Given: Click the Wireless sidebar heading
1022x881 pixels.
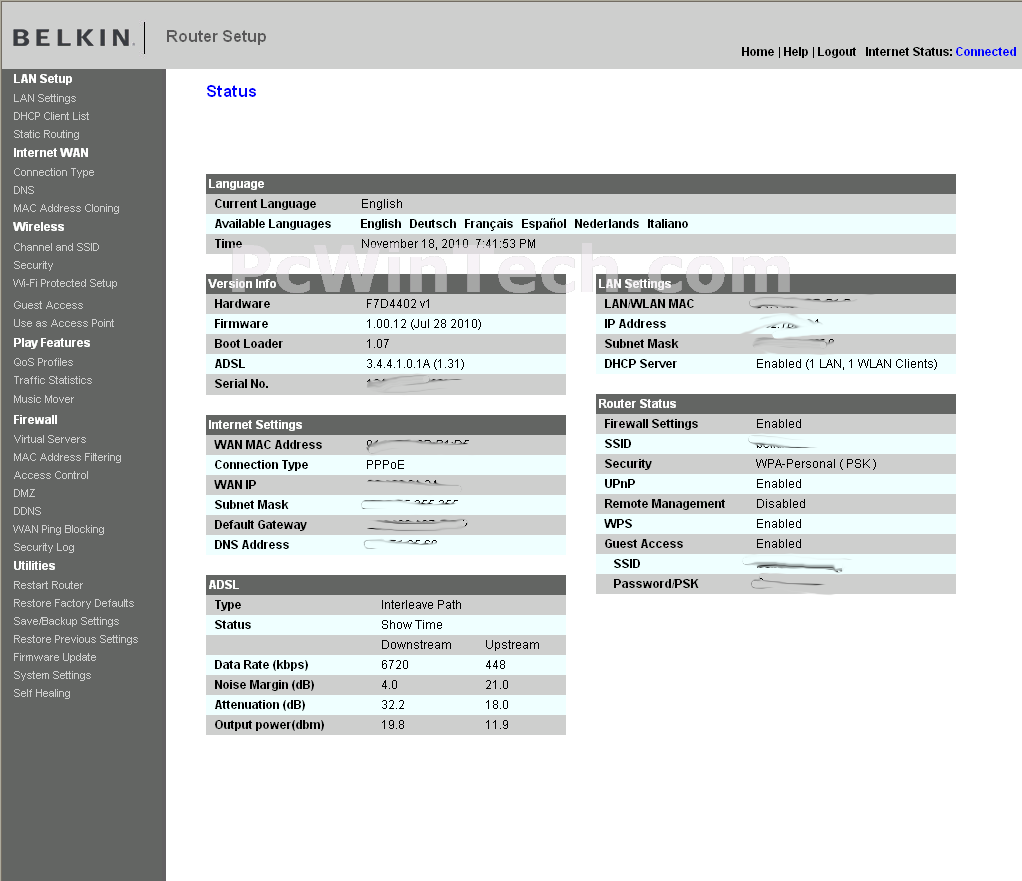Looking at the screenshot, I should [38, 227].
